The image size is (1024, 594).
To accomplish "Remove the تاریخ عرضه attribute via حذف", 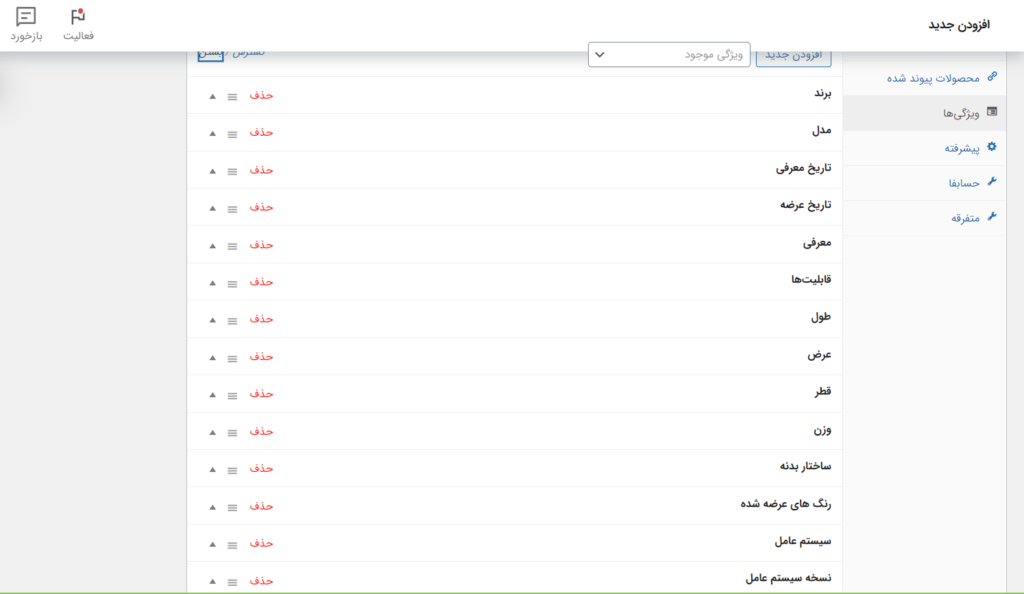I will 261,208.
